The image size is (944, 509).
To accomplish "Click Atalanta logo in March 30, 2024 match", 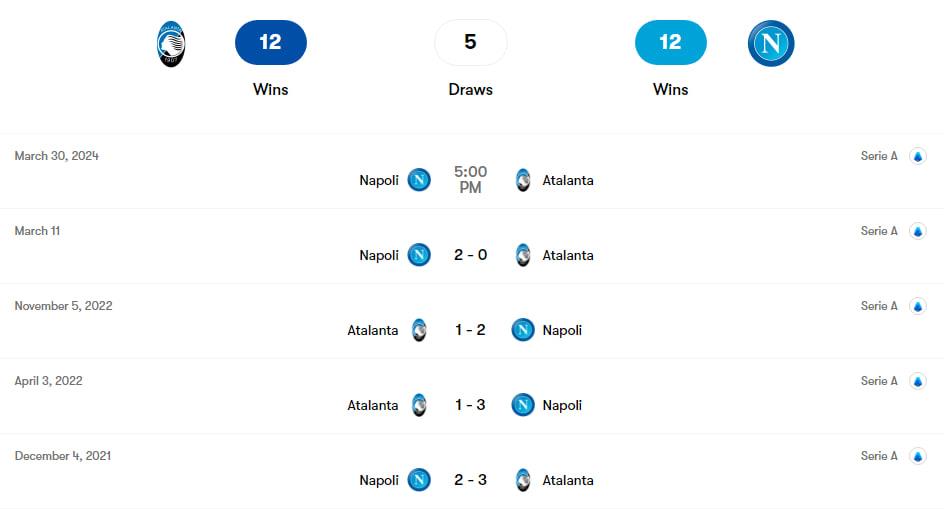I will pyautogui.click(x=522, y=180).
